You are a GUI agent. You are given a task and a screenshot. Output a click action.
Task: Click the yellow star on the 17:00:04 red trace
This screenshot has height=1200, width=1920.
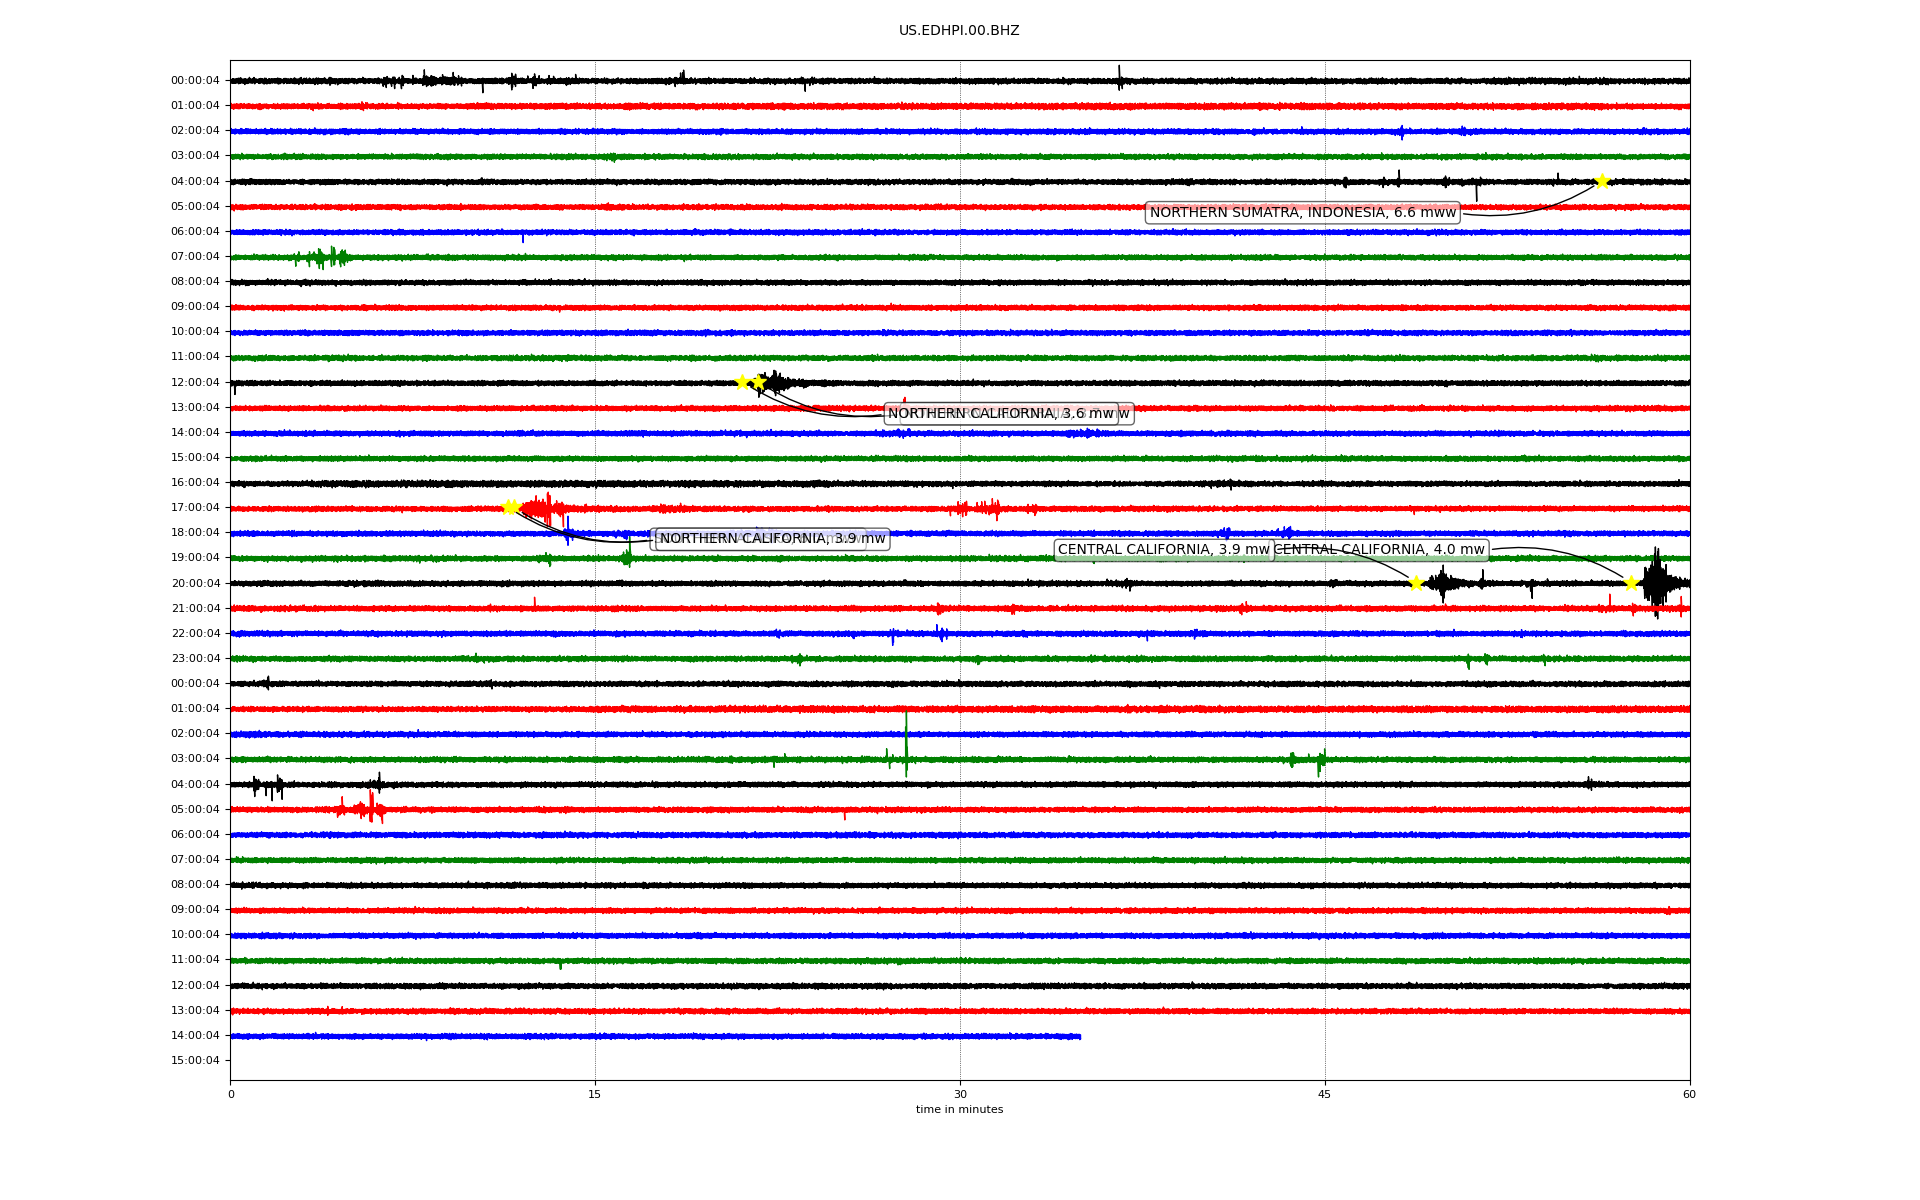(510, 507)
